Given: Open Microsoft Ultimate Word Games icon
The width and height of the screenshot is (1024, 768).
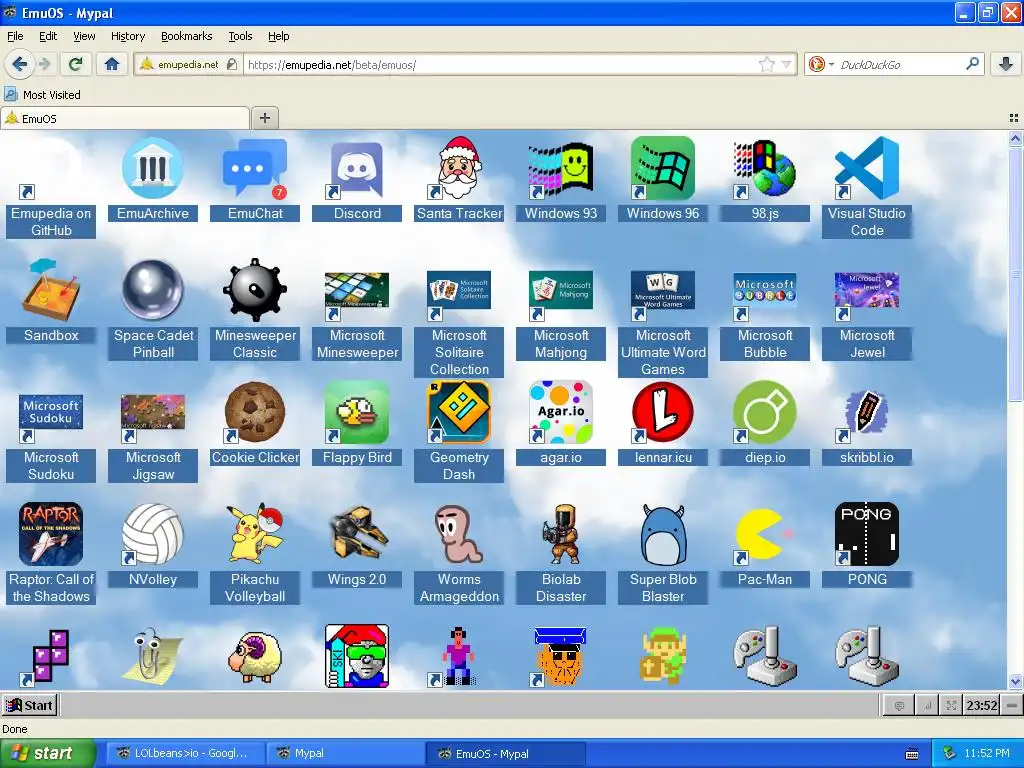Looking at the screenshot, I should pyautogui.click(x=663, y=296).
